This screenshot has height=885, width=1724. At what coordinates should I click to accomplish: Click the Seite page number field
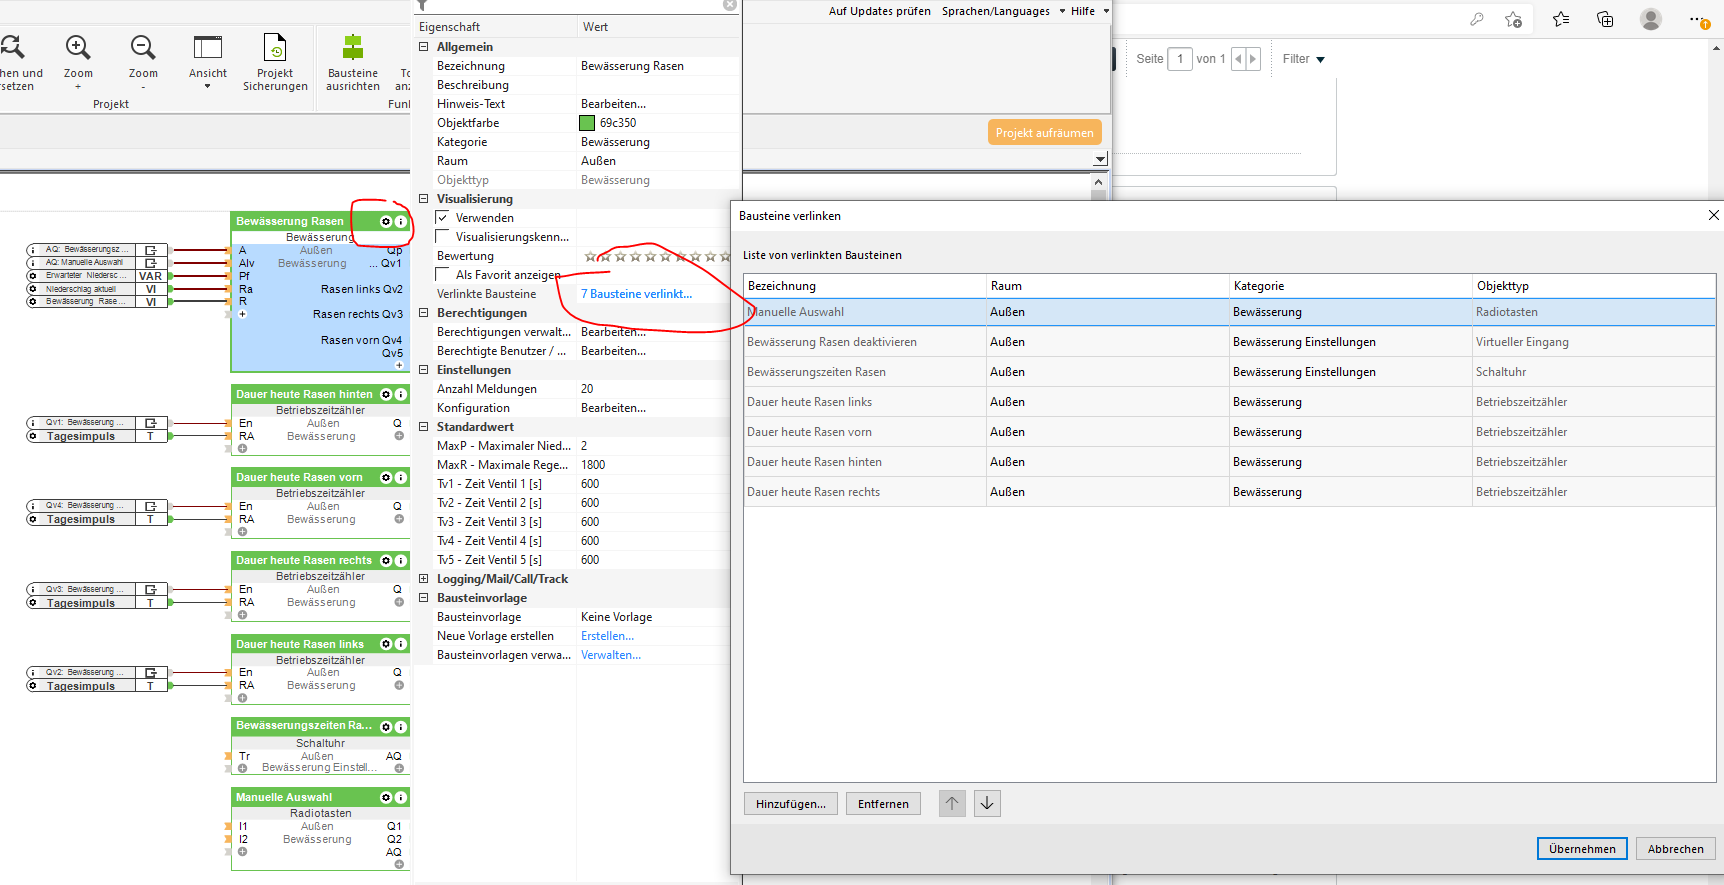tap(1180, 59)
